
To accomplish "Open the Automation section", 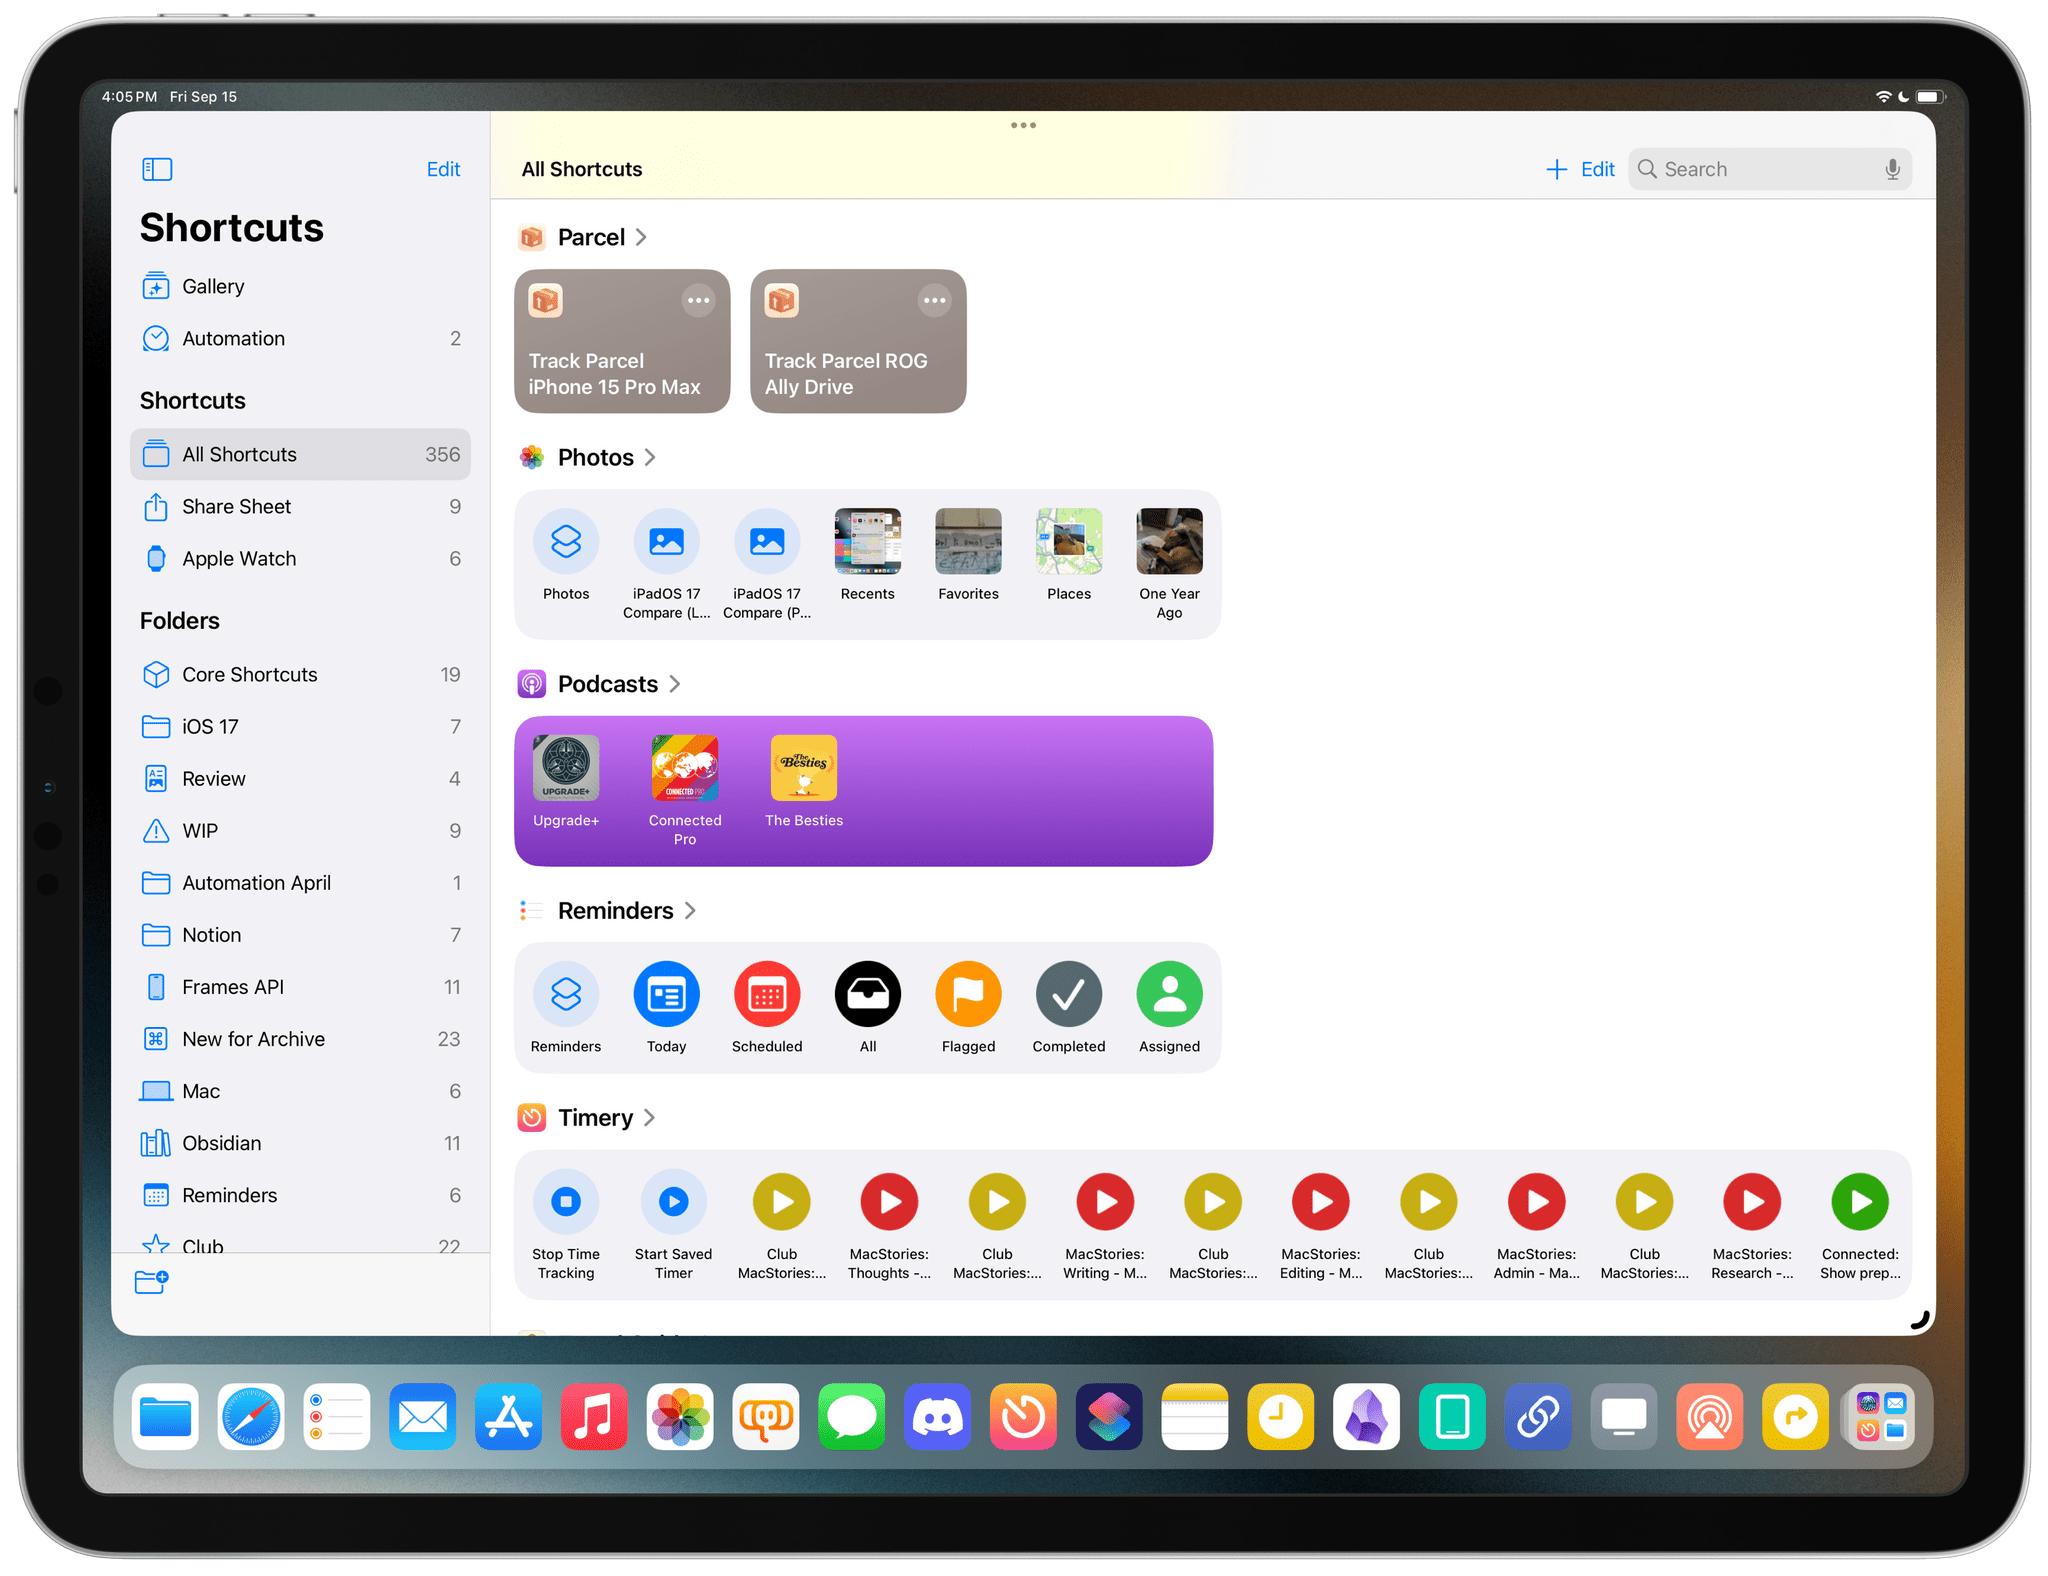I will pyautogui.click(x=300, y=338).
